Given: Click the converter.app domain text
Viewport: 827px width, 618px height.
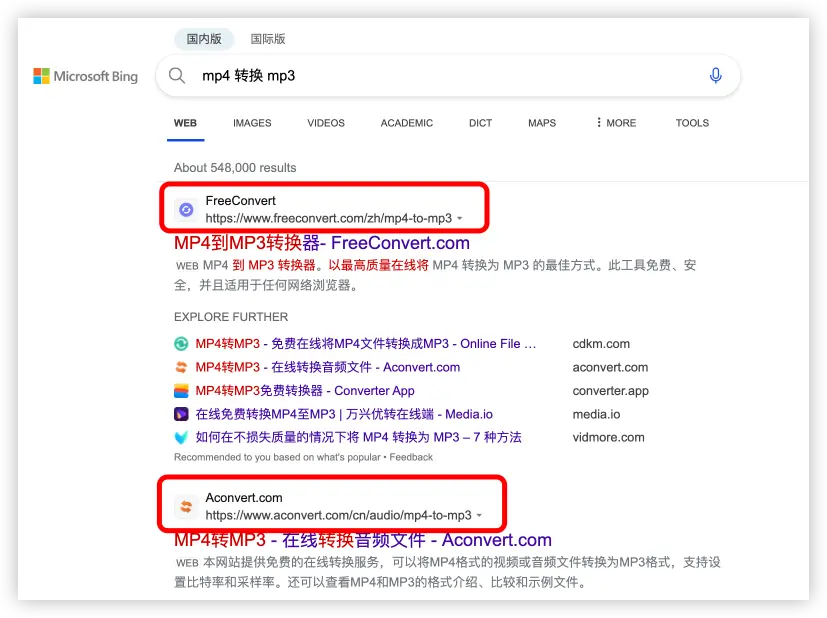Looking at the screenshot, I should 611,391.
